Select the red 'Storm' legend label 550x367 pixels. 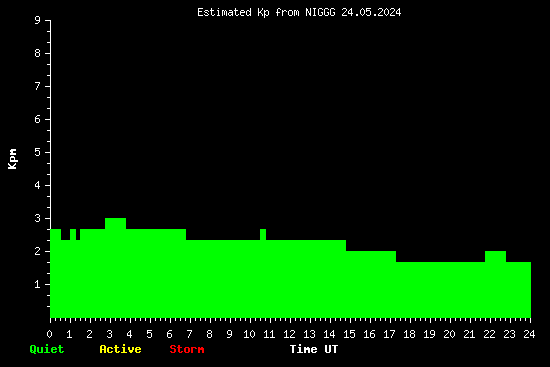(x=187, y=349)
